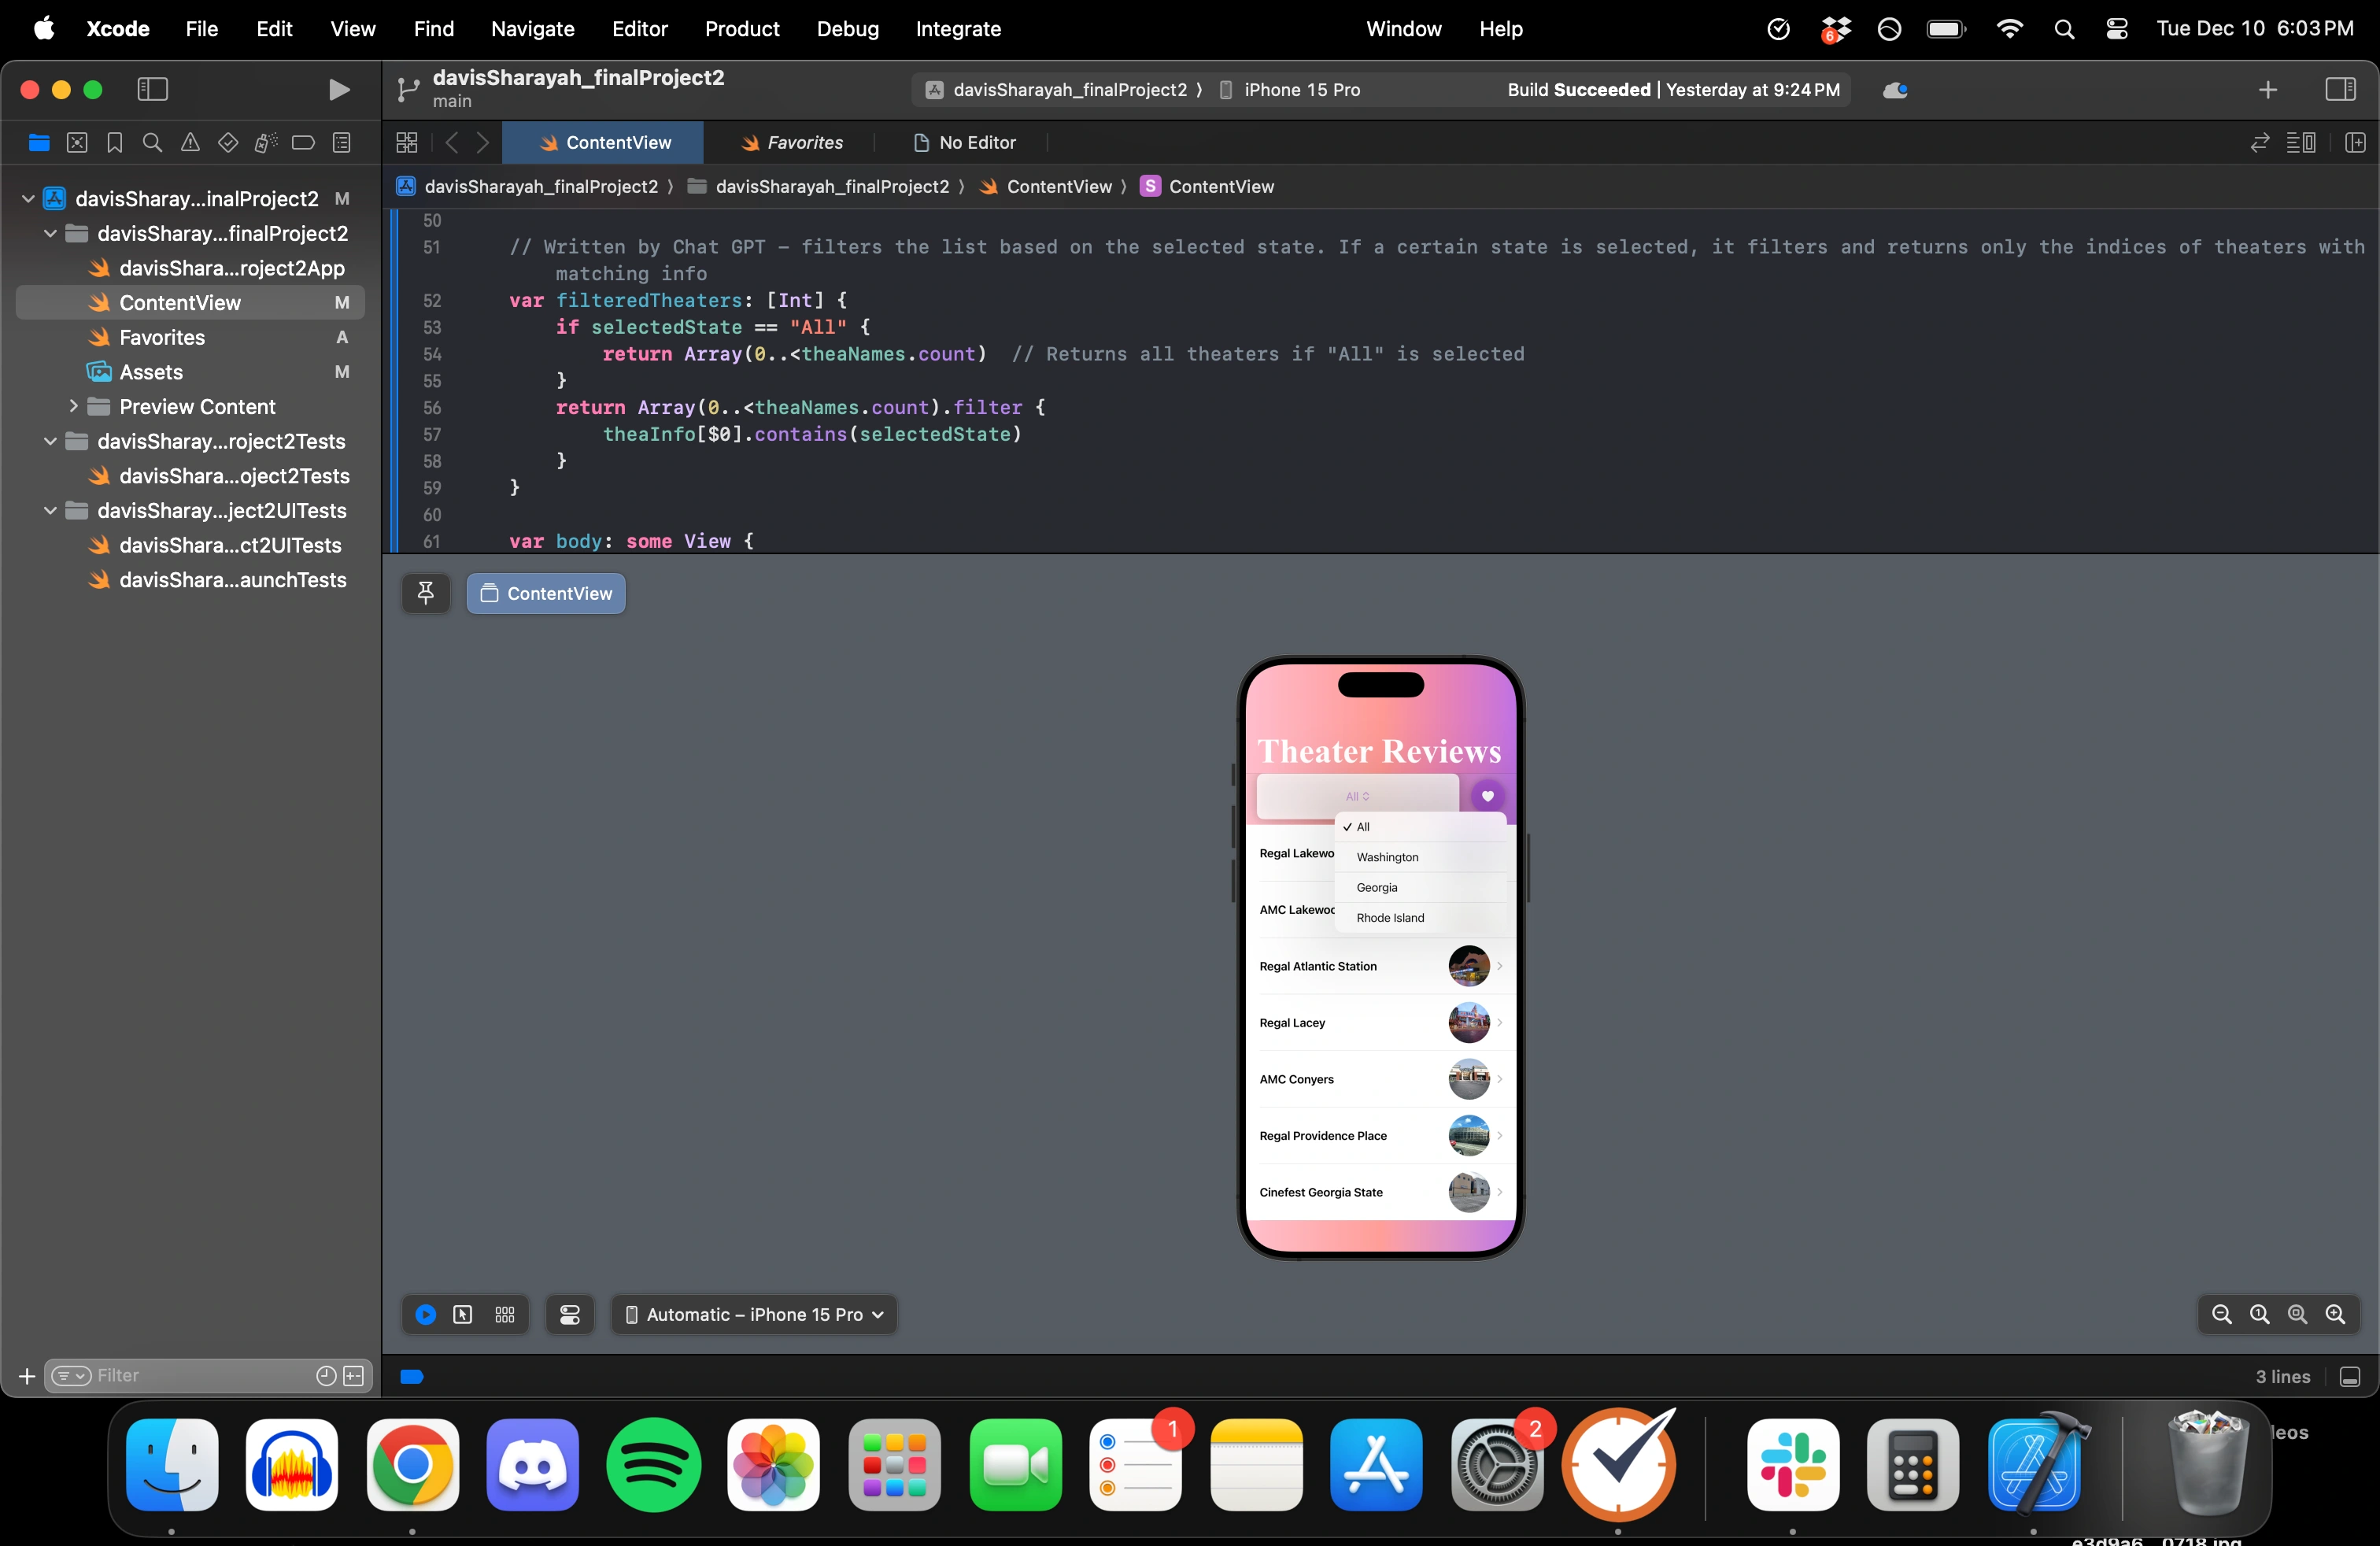The image size is (2380, 1546).
Task: Open the Product menu
Action: (741, 29)
